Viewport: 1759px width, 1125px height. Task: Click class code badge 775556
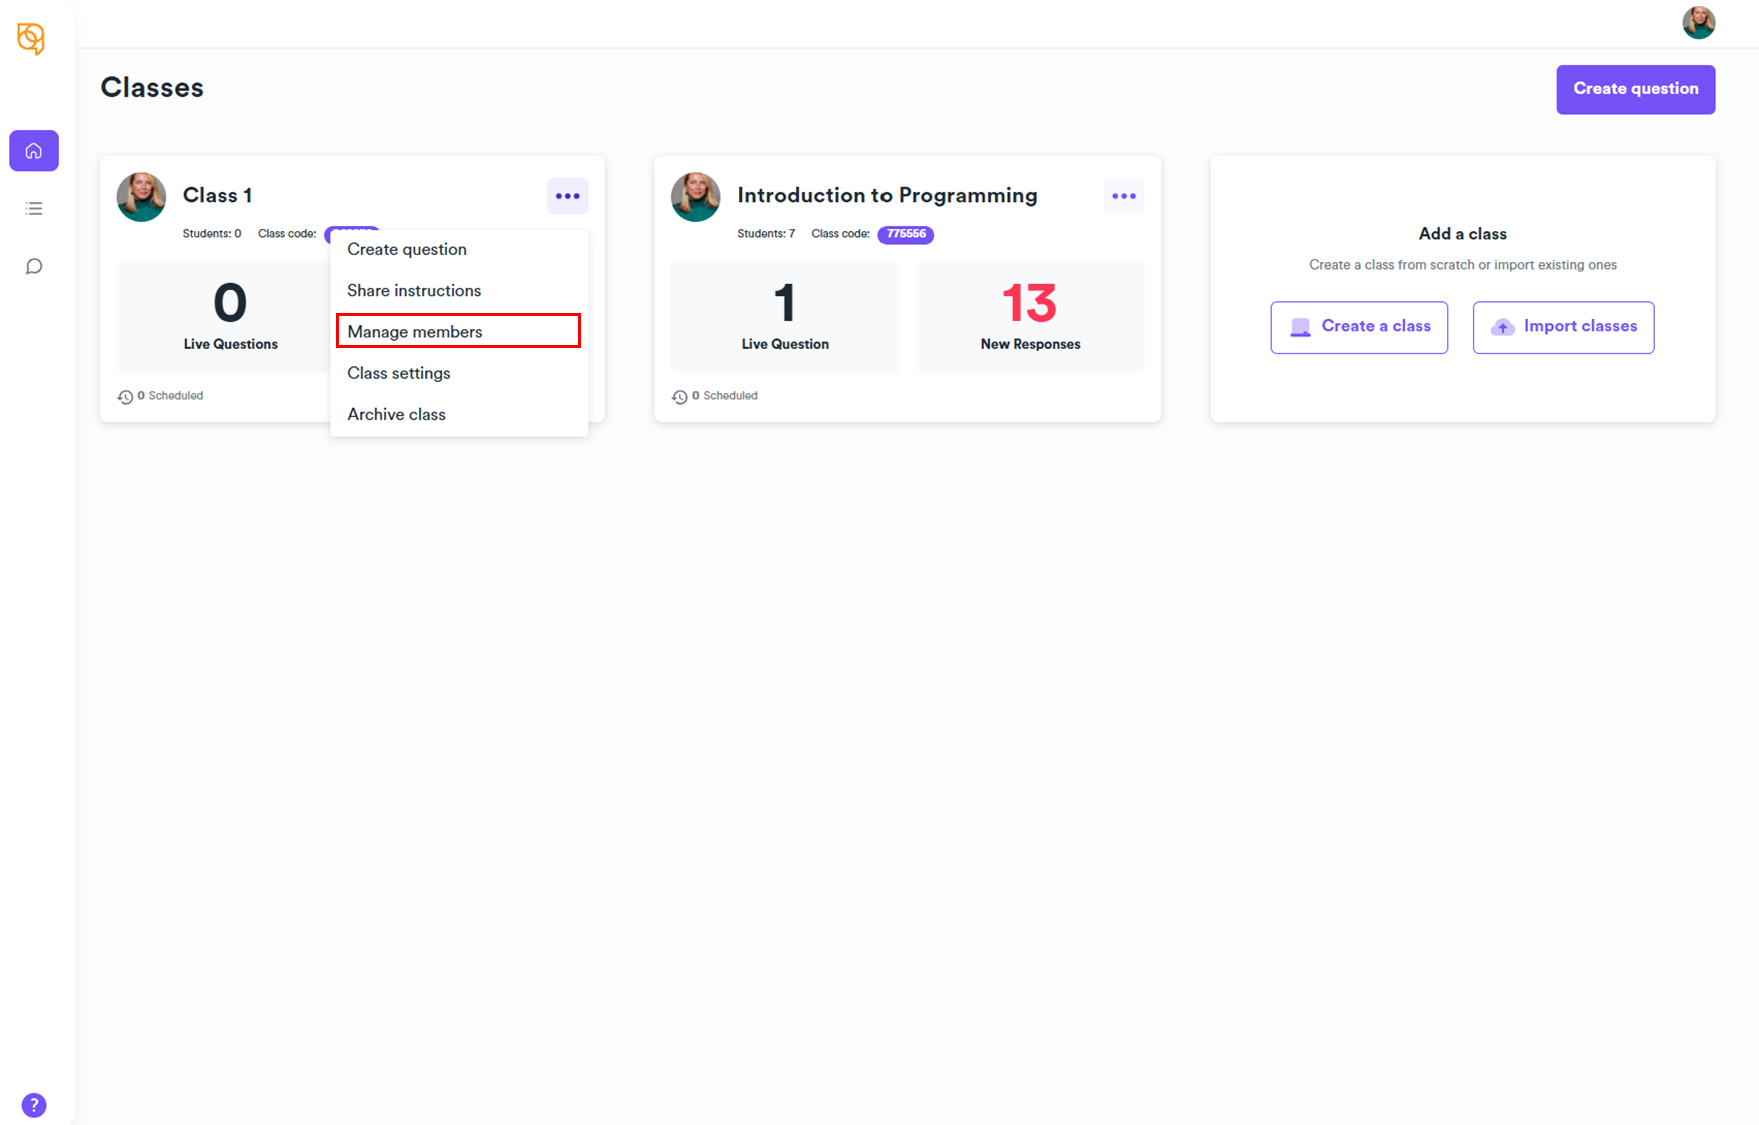906,234
